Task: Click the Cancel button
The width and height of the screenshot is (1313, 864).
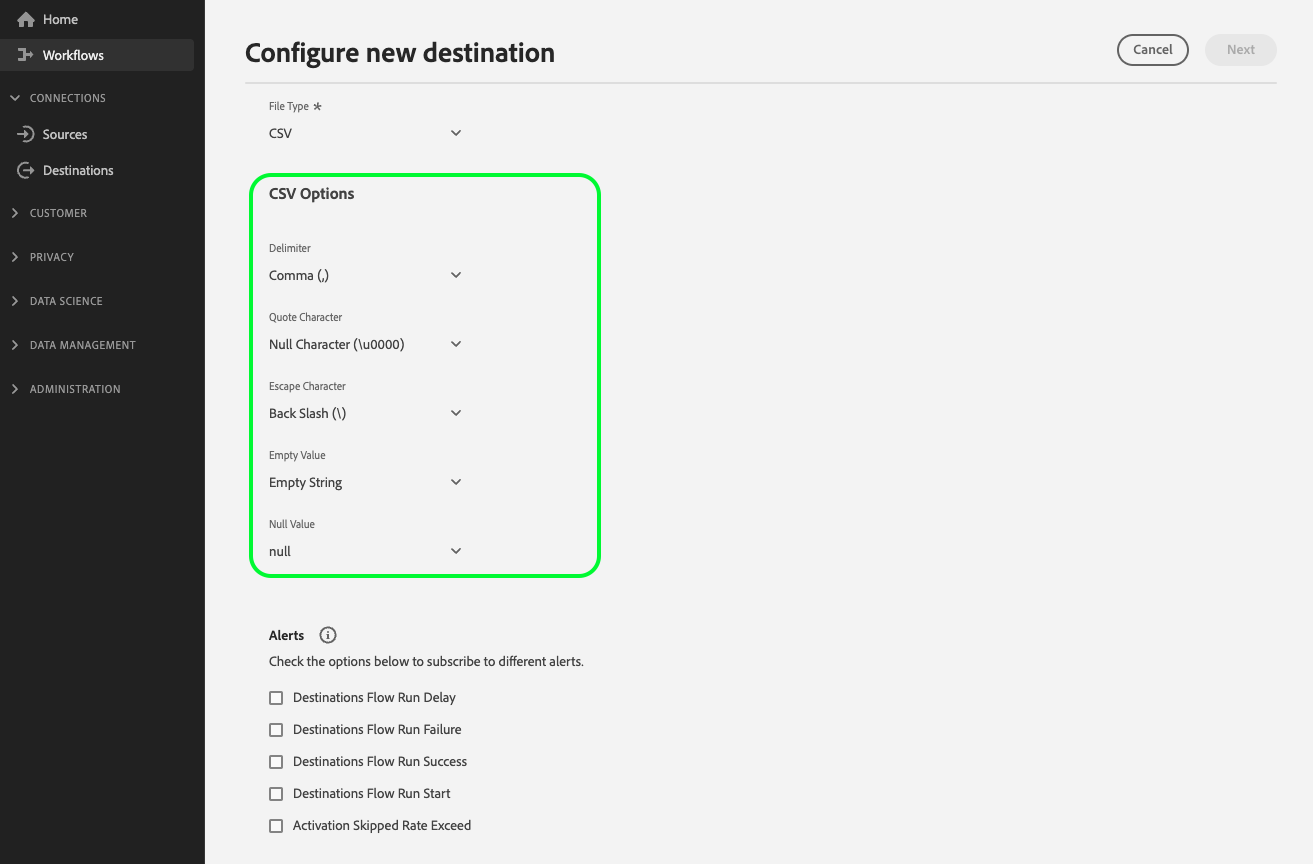Action: 1152,50
